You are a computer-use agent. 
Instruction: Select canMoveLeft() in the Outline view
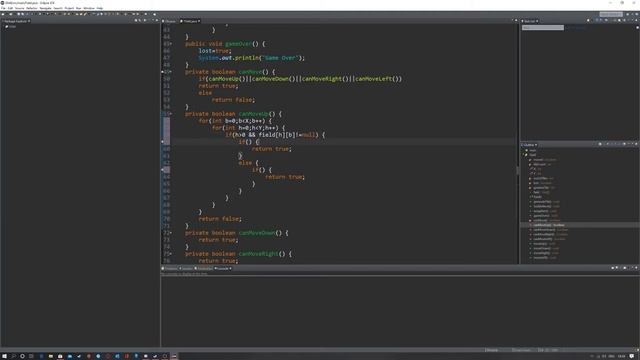(x=549, y=239)
